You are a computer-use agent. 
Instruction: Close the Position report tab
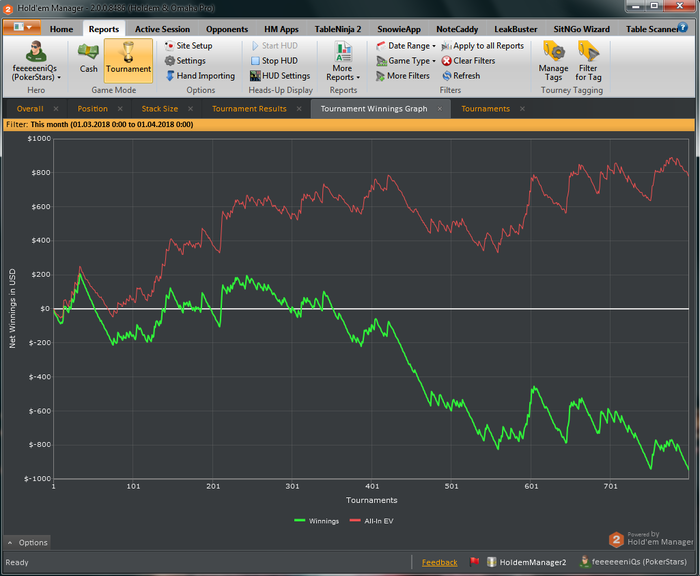click(120, 109)
